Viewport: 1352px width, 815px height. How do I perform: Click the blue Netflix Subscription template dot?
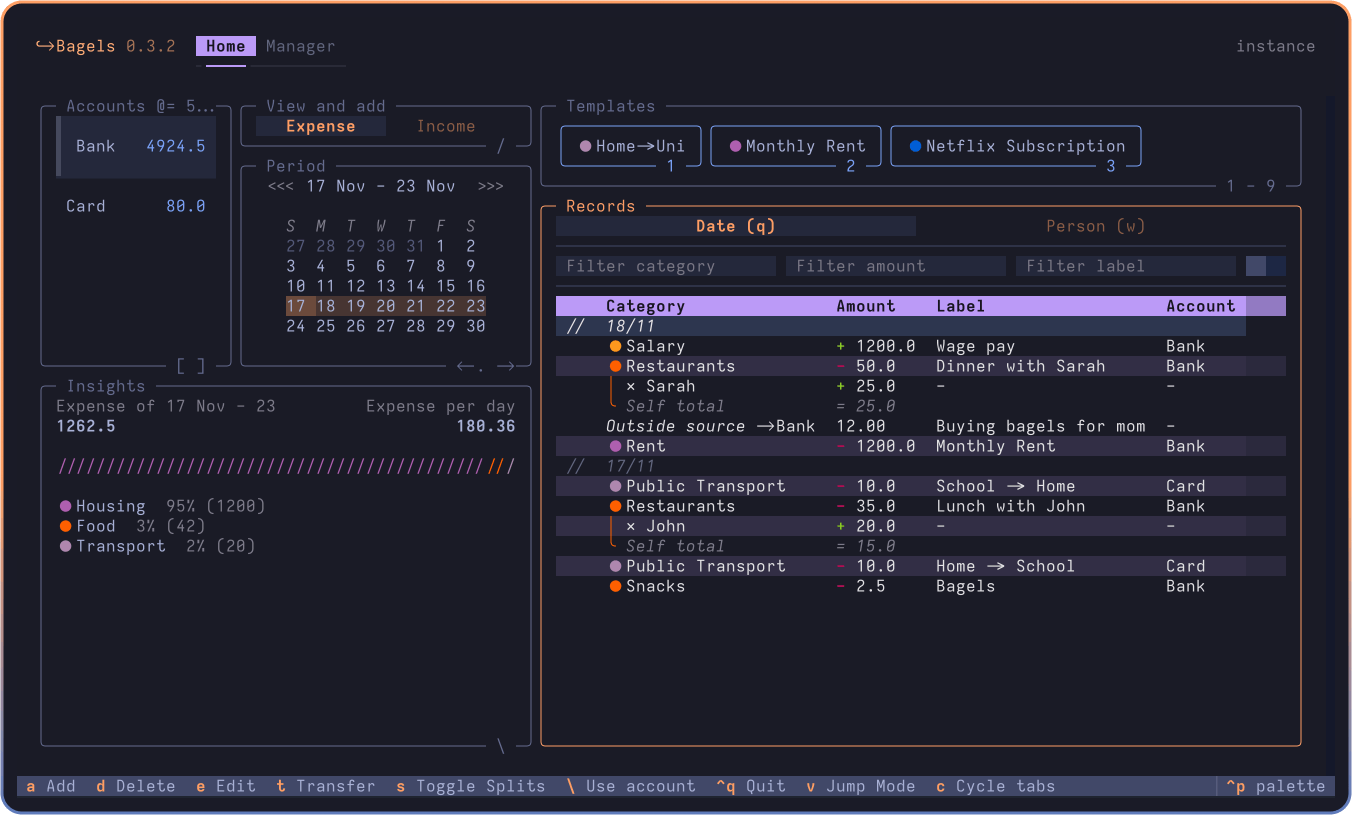[916, 146]
